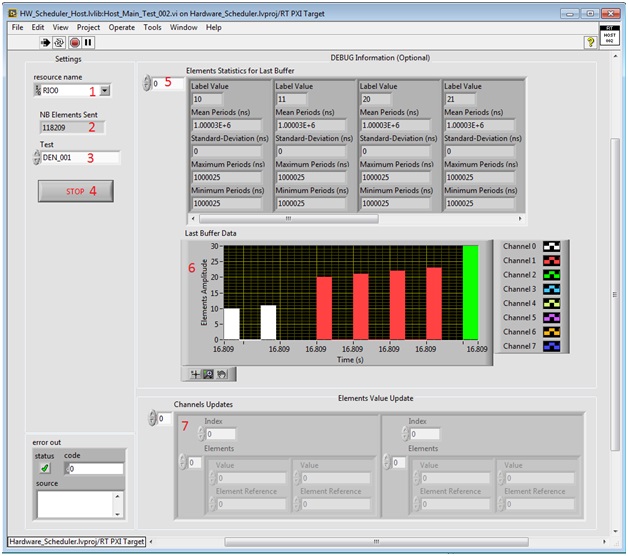Open the View menu
The height and width of the screenshot is (556, 628).
[60, 27]
